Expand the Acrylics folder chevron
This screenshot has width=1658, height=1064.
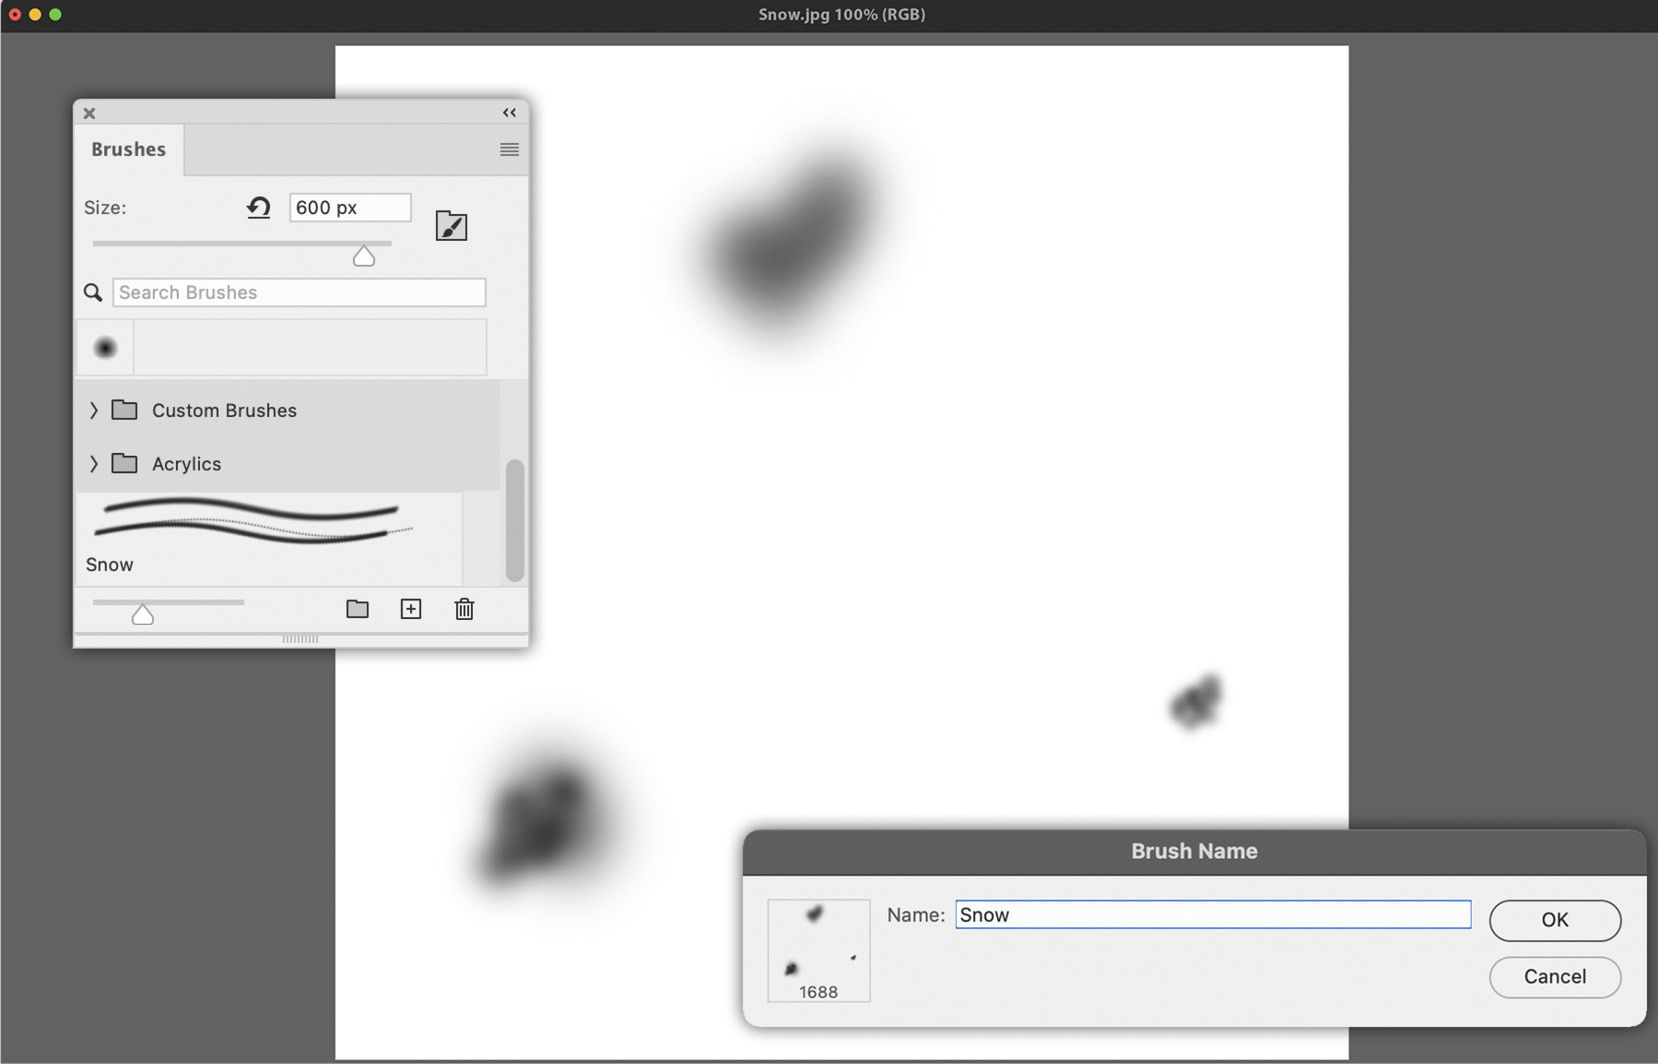coord(94,464)
